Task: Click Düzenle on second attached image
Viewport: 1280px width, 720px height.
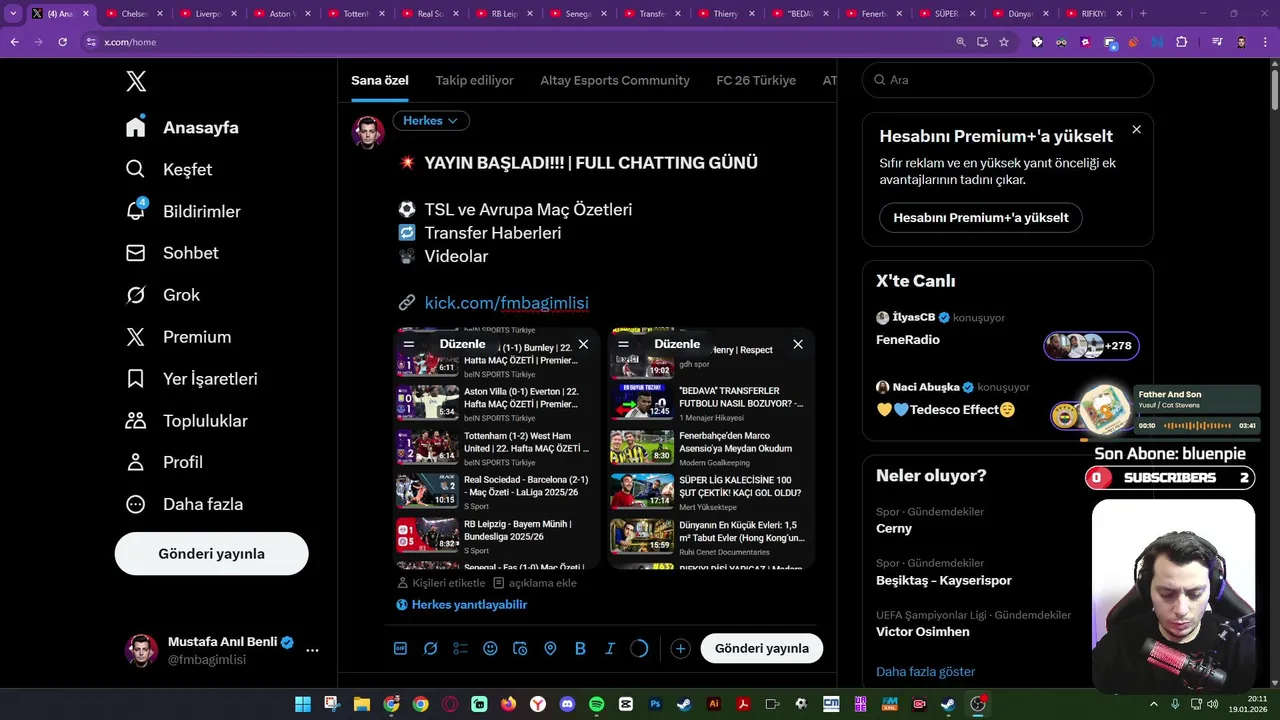Action: (x=677, y=344)
